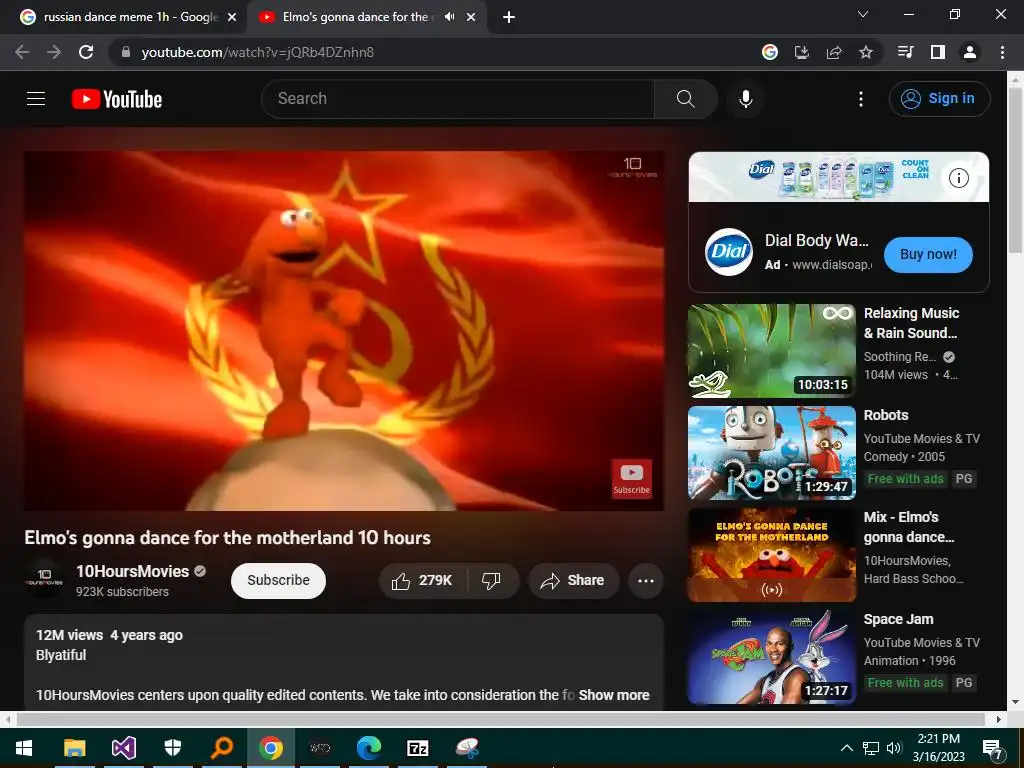1024x768 pixels.
Task: Share this page from the address bar
Action: coord(834,52)
